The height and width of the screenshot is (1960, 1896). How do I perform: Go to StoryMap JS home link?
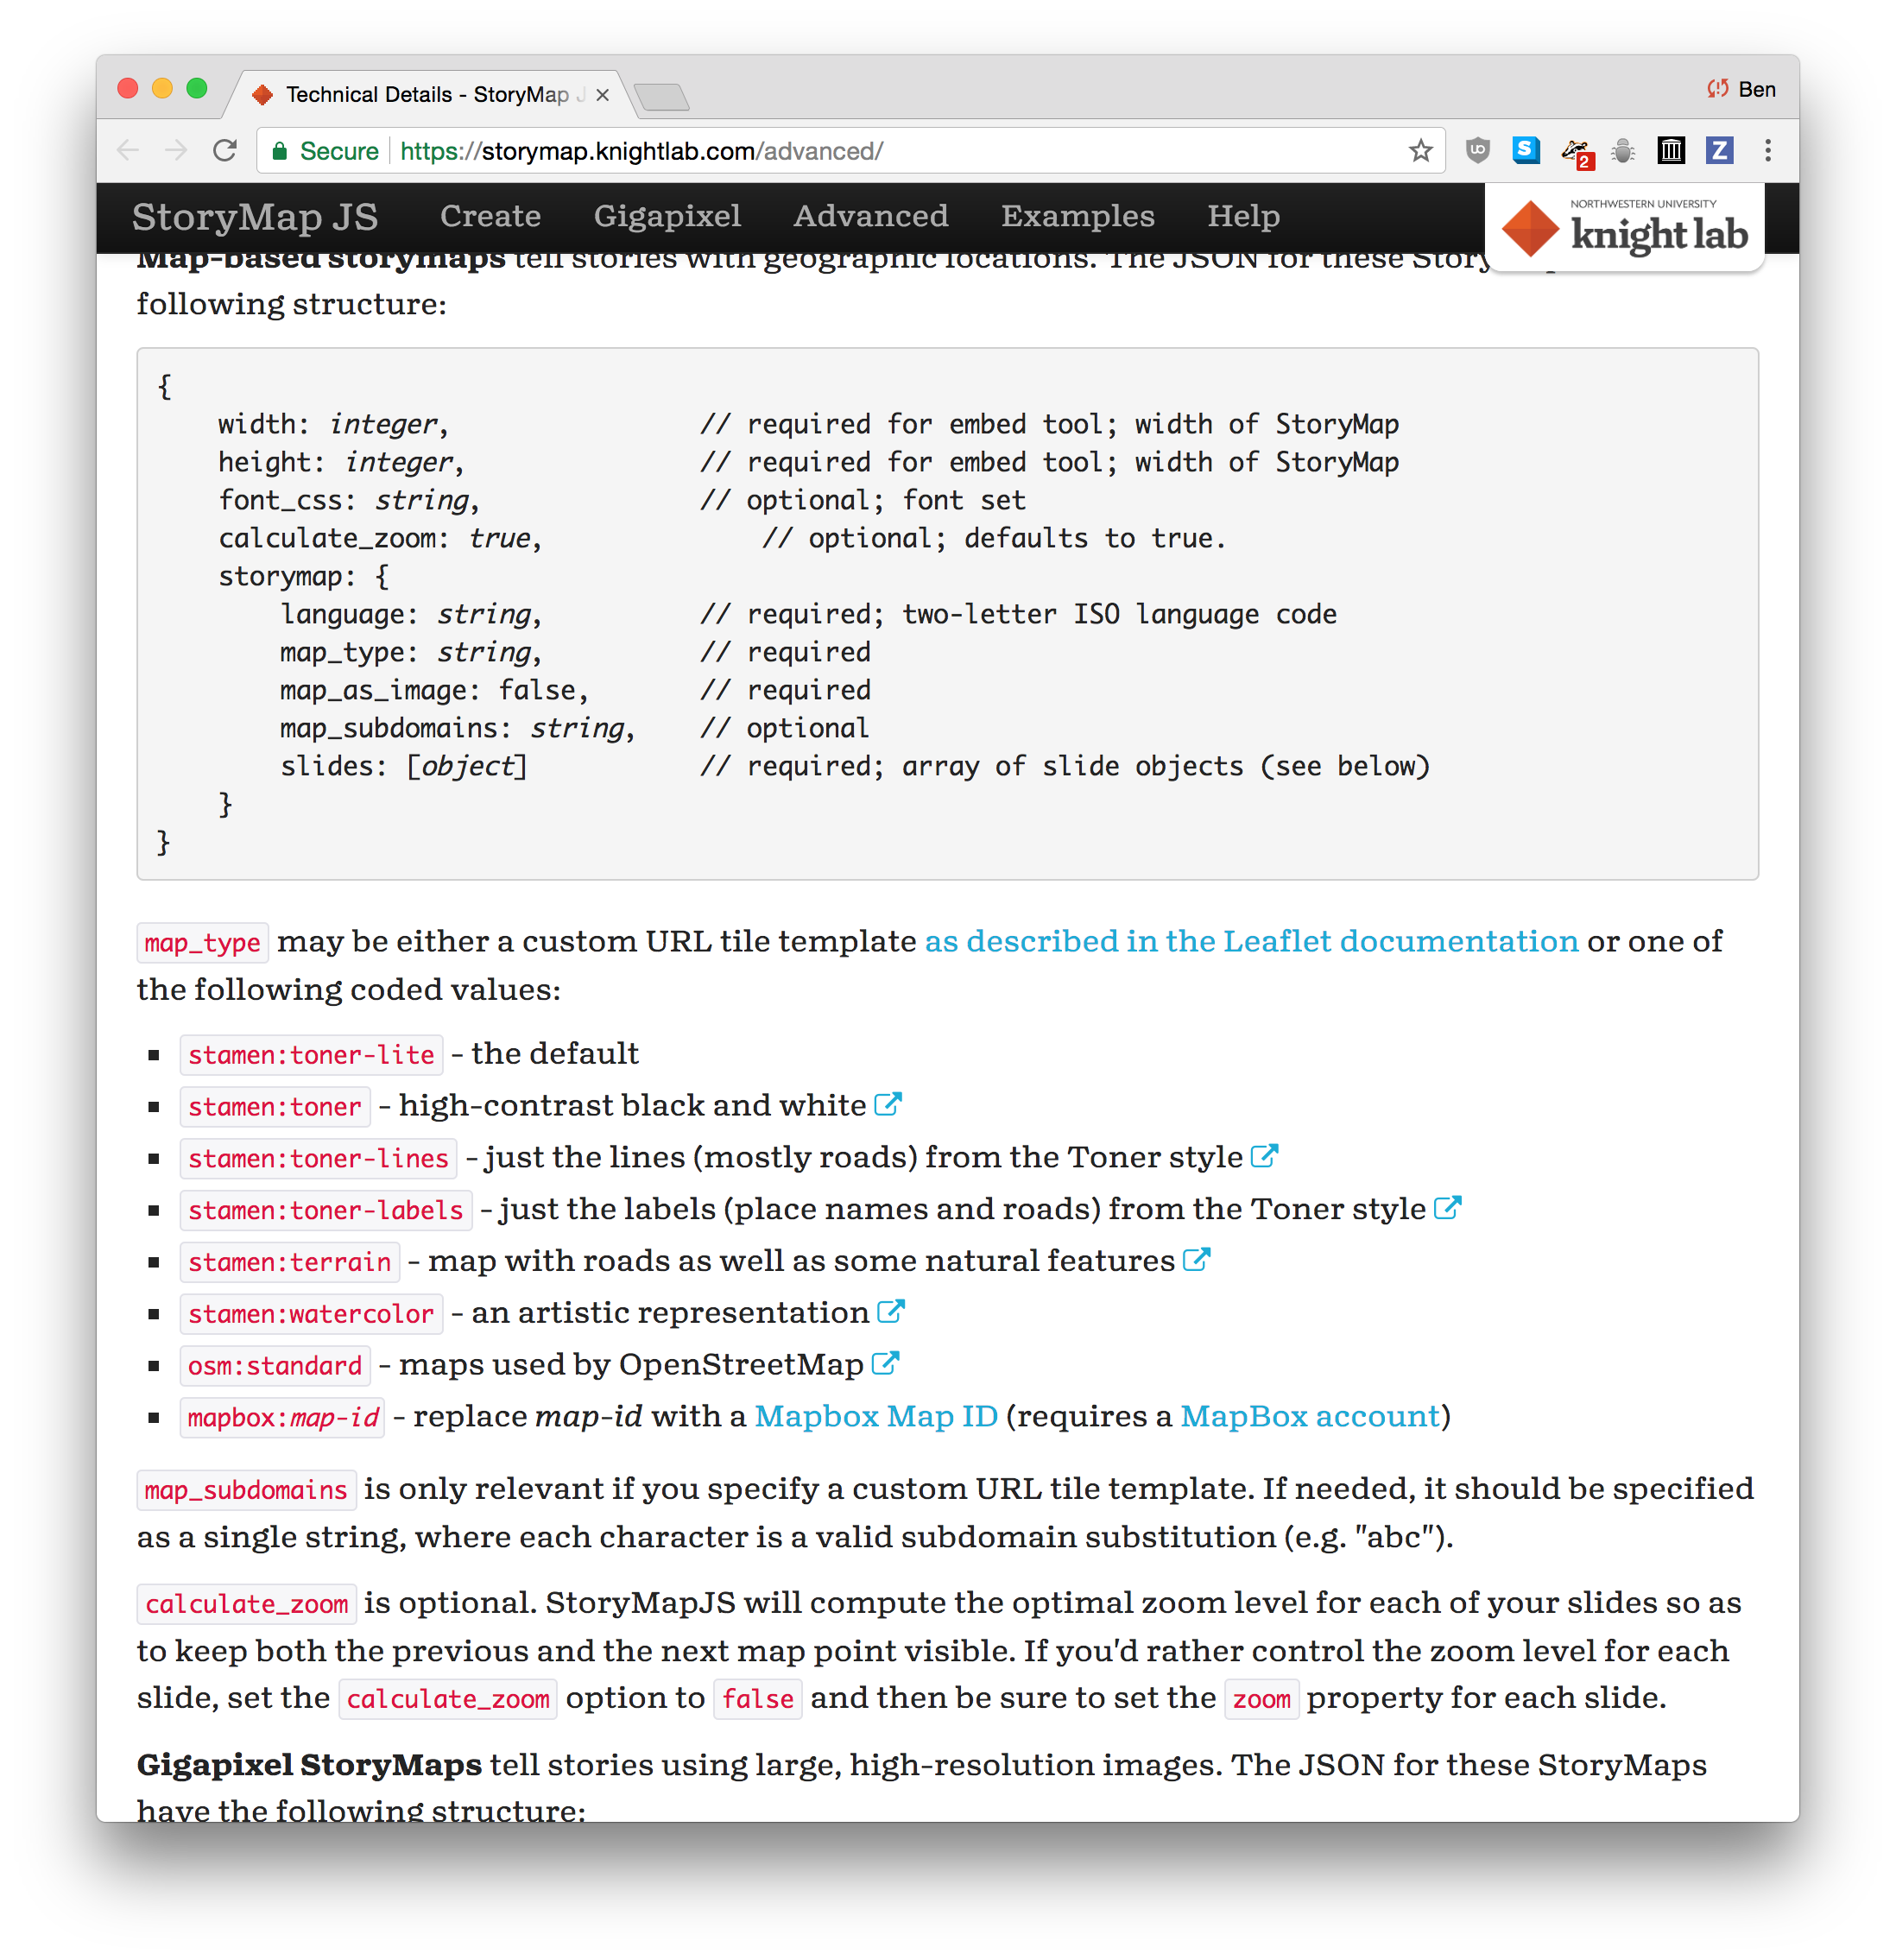(255, 217)
